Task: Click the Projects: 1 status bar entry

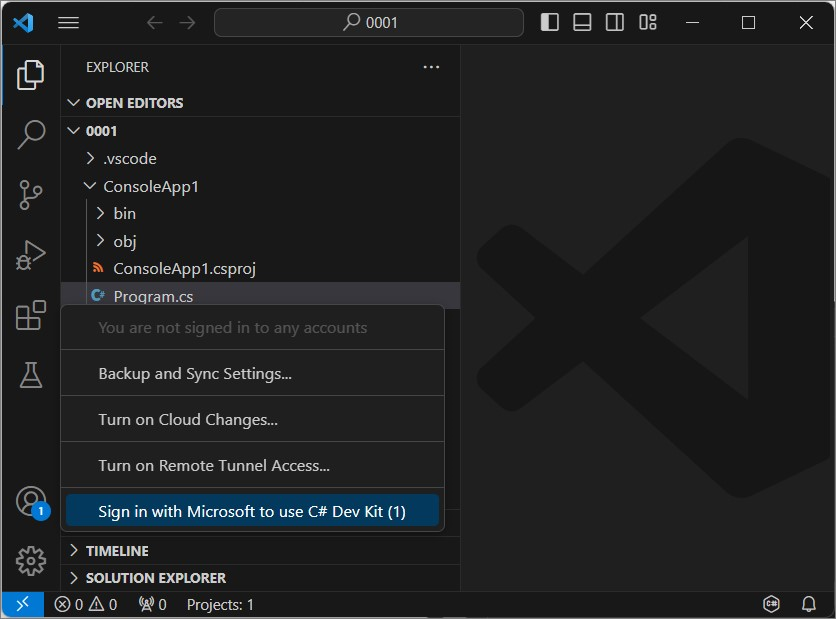Action: tap(220, 605)
